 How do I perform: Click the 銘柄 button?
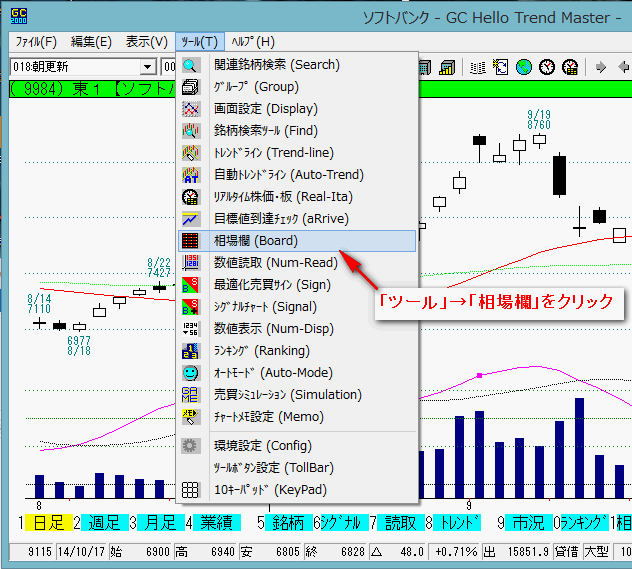[289, 523]
